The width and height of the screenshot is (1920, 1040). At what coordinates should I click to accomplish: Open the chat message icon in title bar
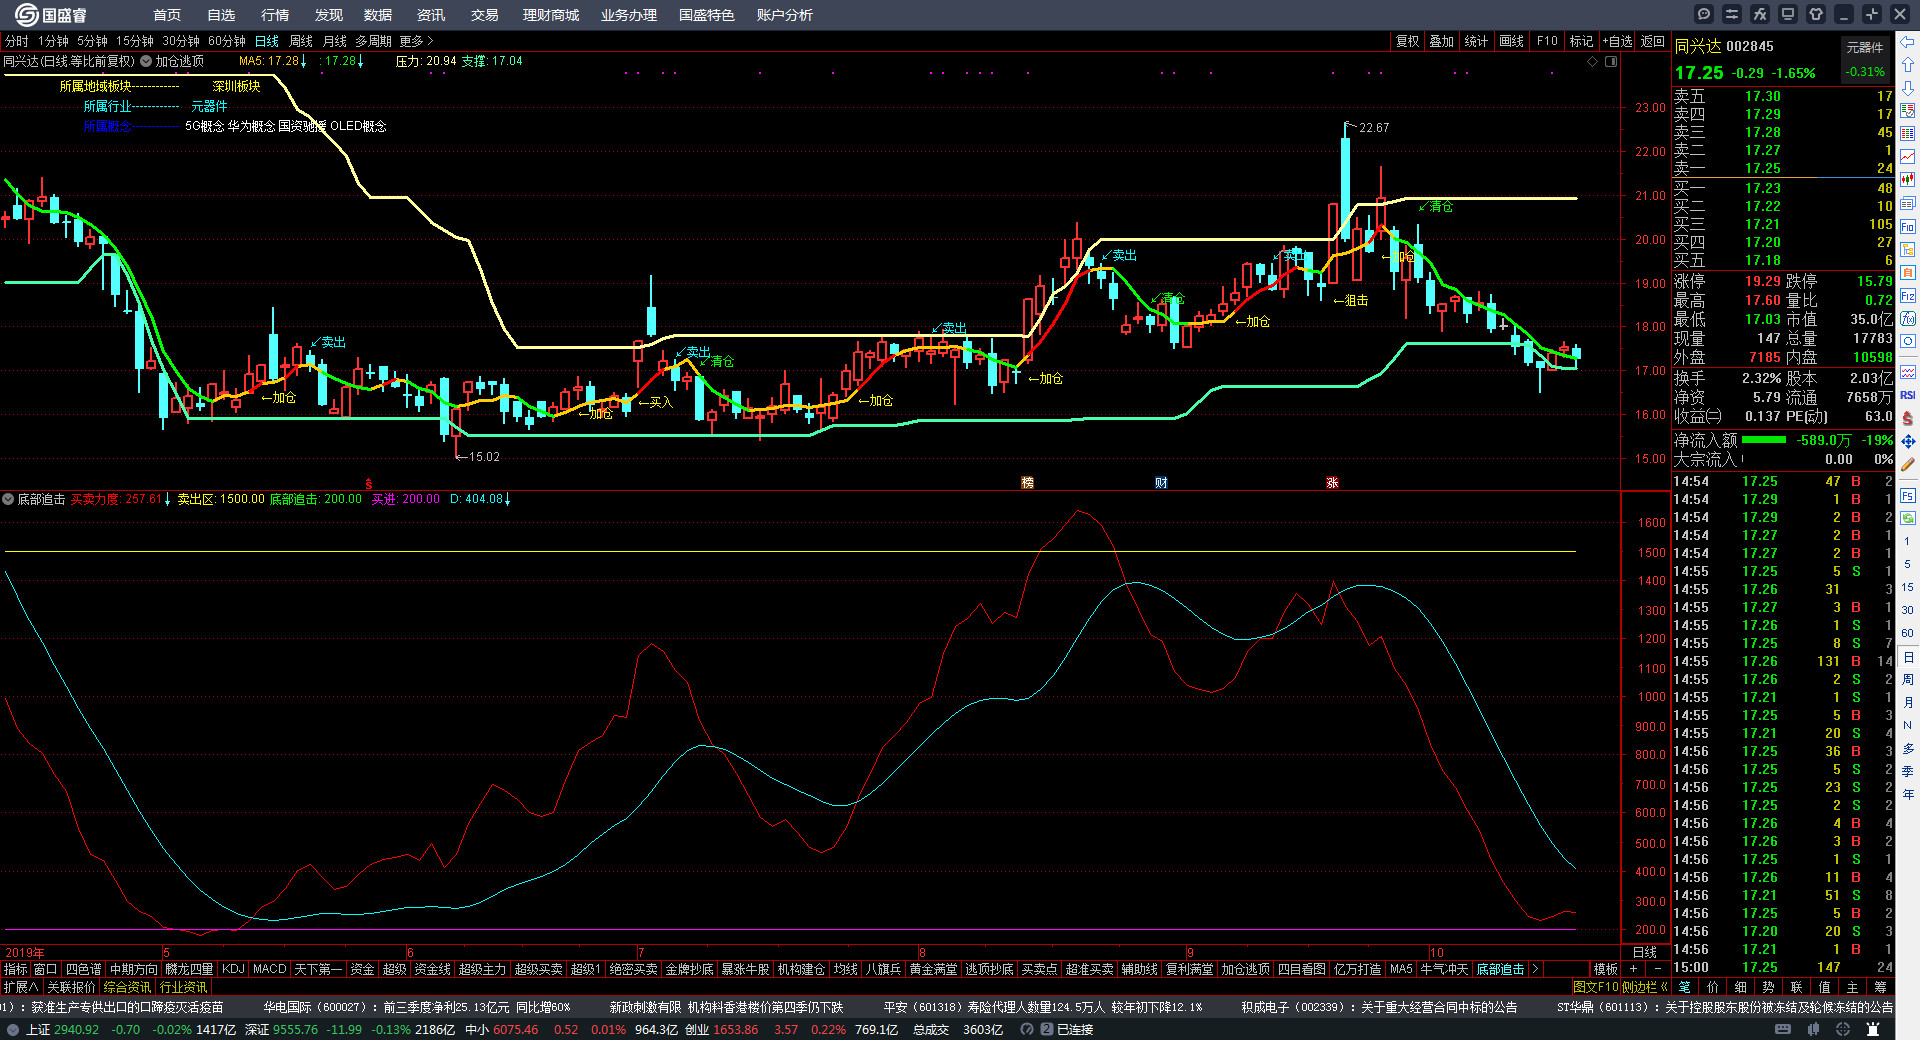coord(1704,14)
